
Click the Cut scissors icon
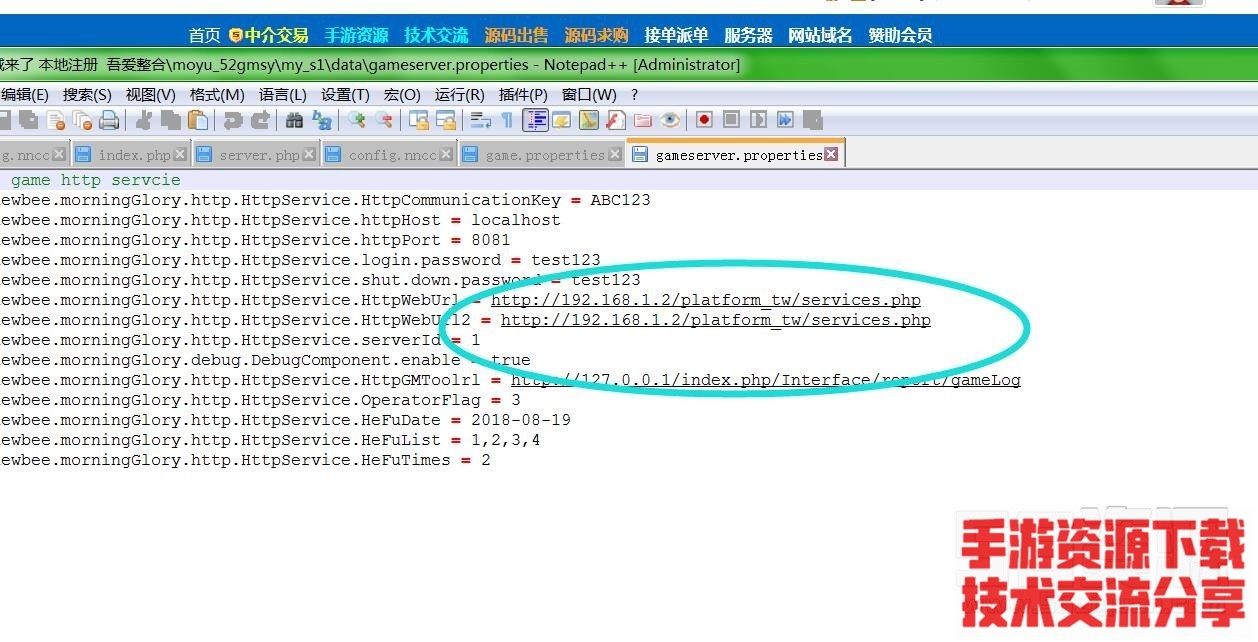pyautogui.click(x=144, y=121)
